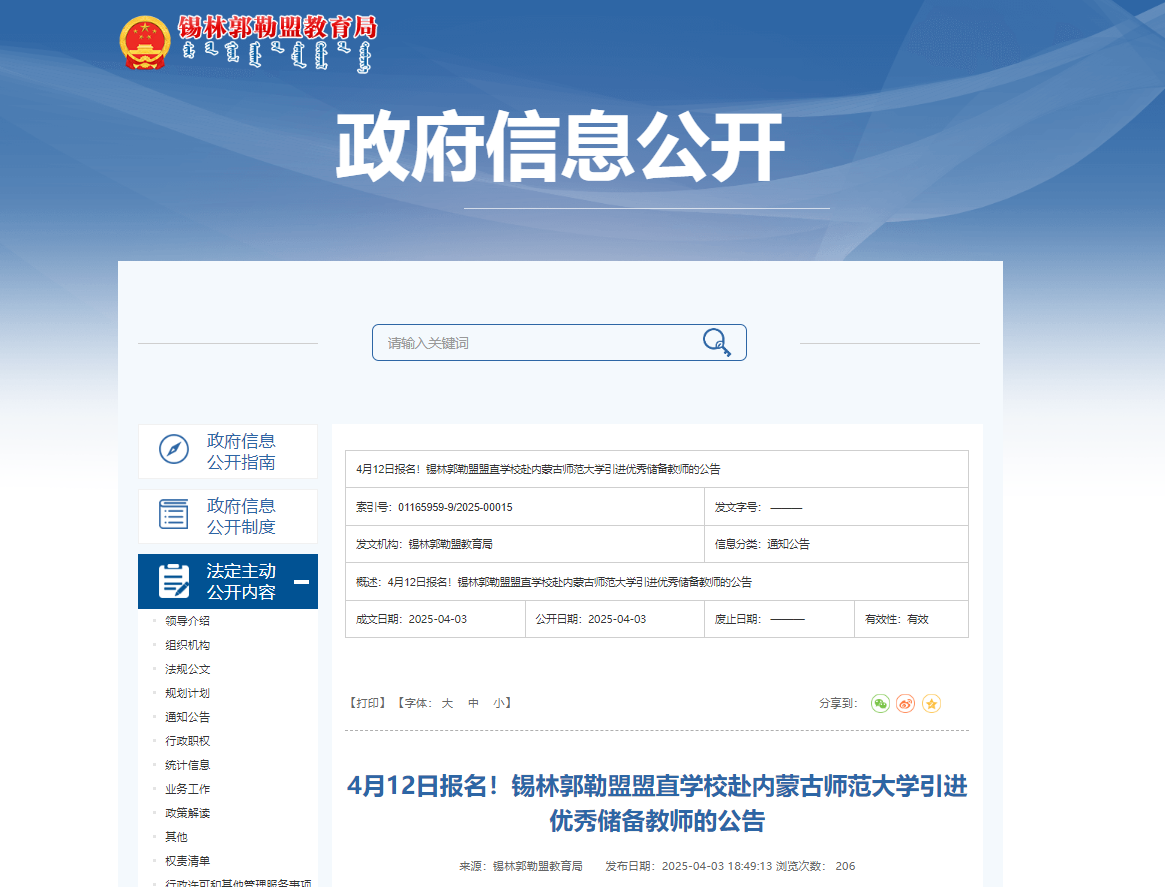Click 来源：锡林郭勒盟教育局 below headline
The width and height of the screenshot is (1165, 887).
521,866
